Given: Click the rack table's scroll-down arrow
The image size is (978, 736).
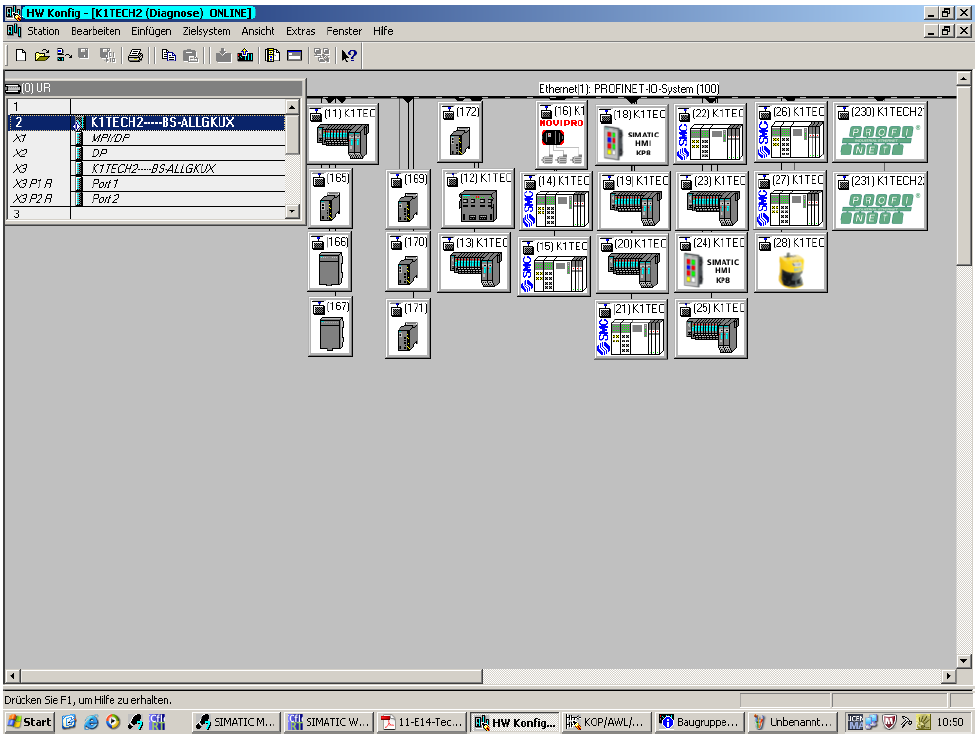Looking at the screenshot, I should (x=292, y=212).
